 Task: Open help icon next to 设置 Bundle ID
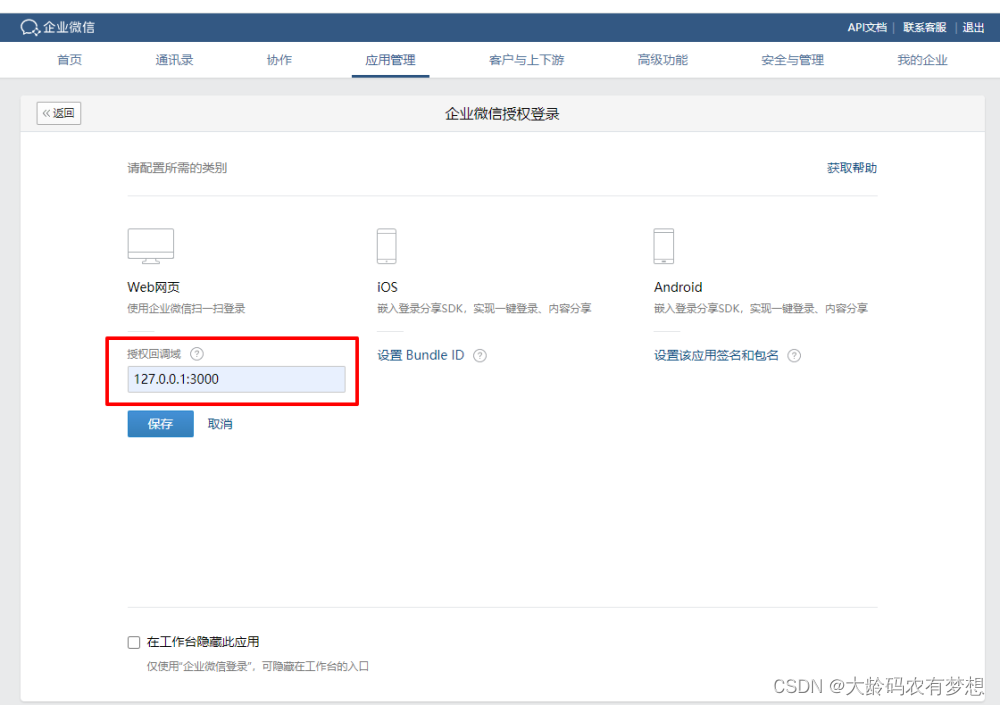pos(480,355)
